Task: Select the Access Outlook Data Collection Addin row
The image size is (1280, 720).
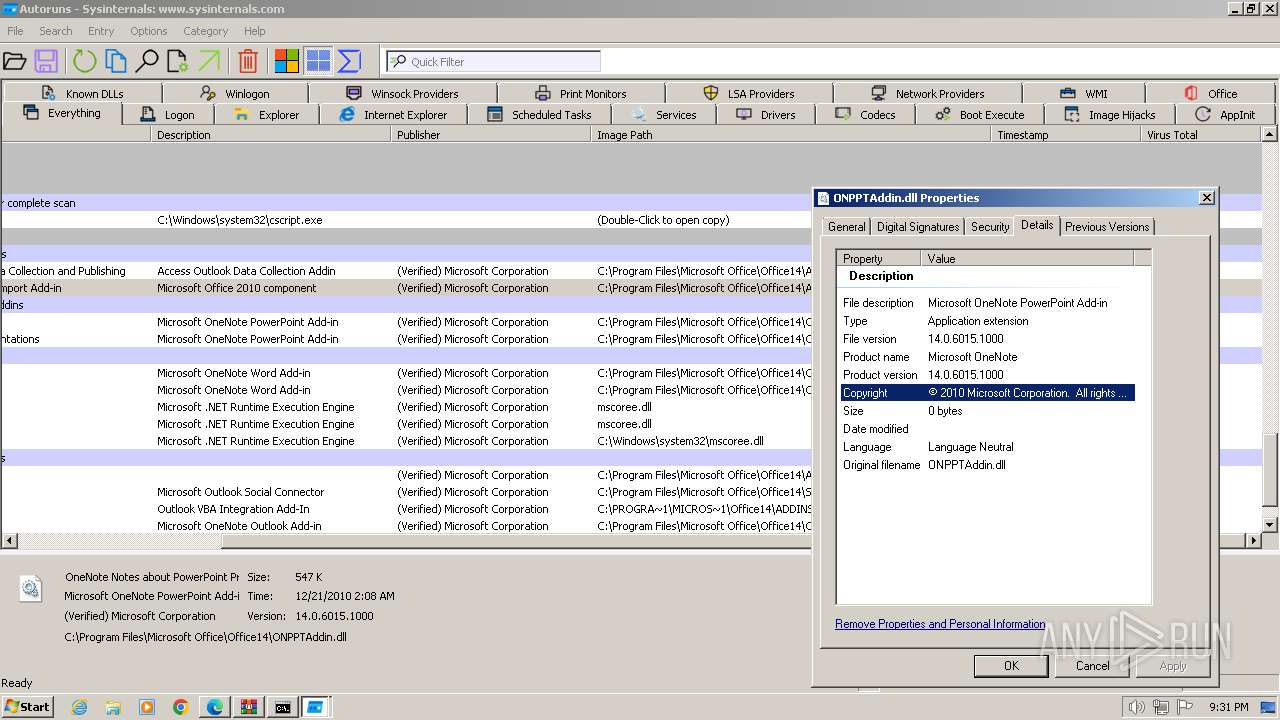Action: (406, 271)
